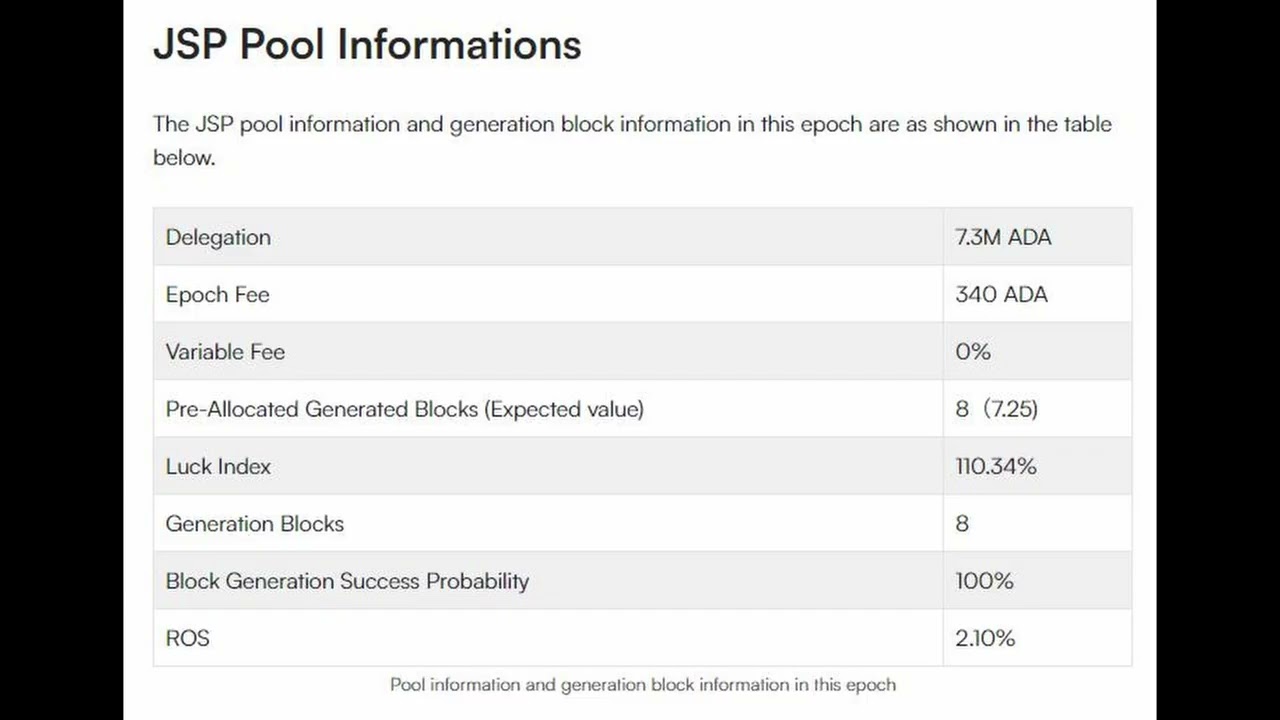Click the 2.10% ROS value

click(x=985, y=638)
